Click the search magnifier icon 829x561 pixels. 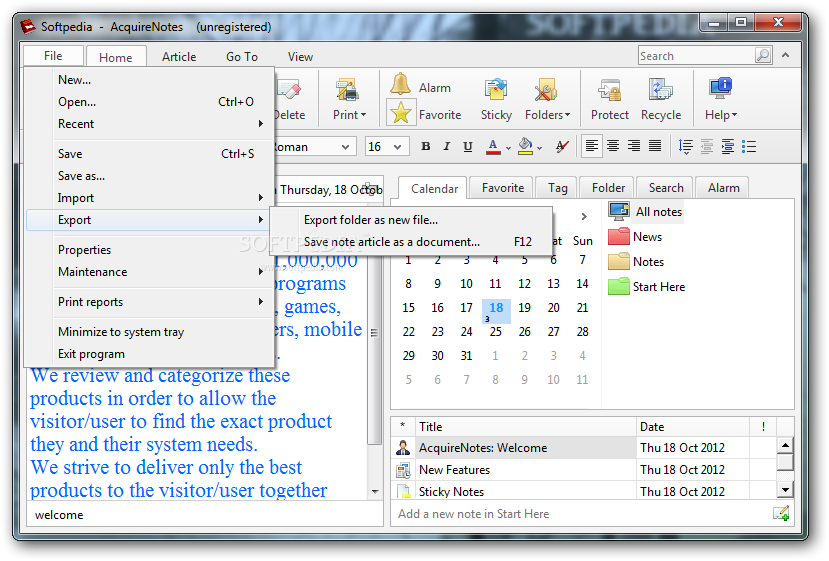coord(763,55)
